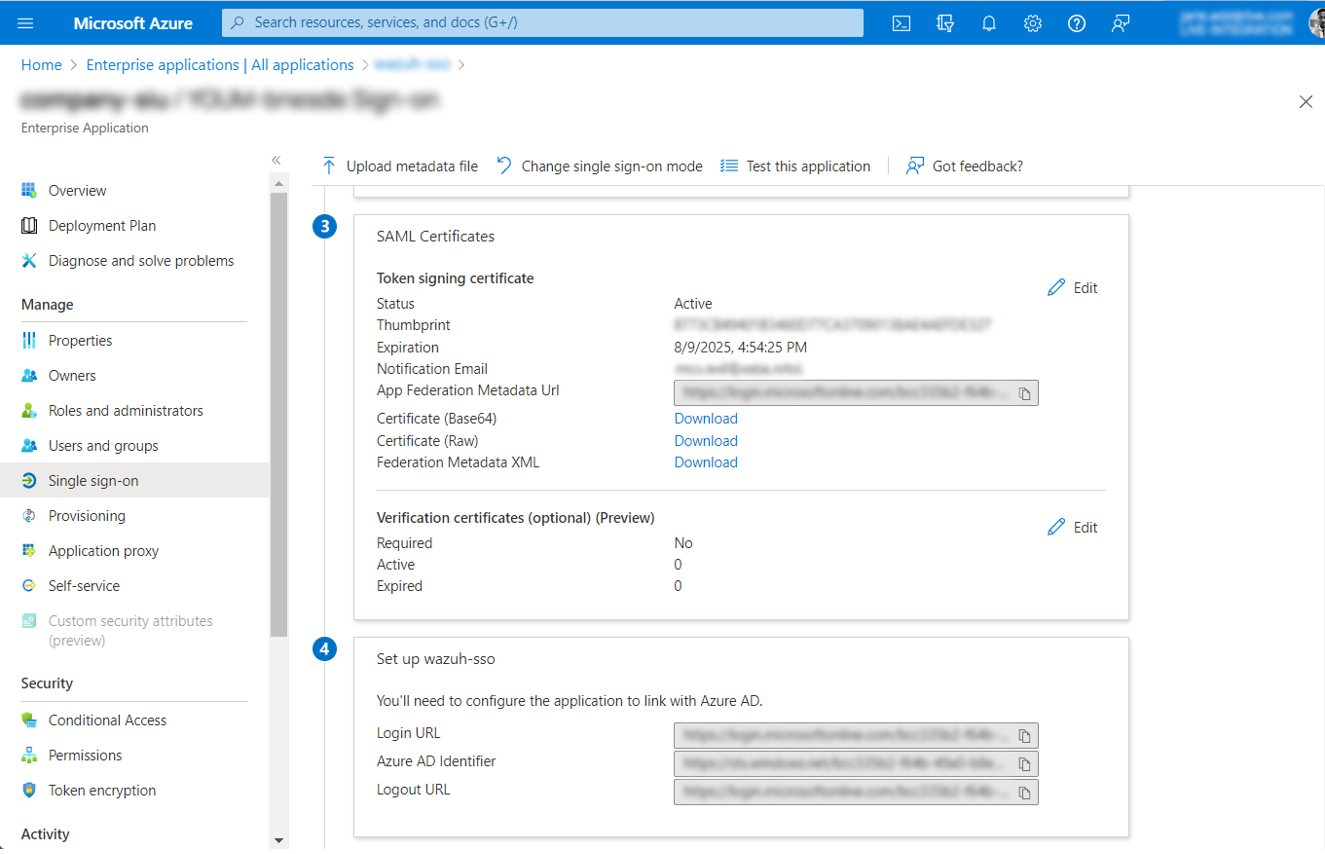The image size is (1325, 854).
Task: Copy the App Federation Metadata Url
Action: 1025,393
